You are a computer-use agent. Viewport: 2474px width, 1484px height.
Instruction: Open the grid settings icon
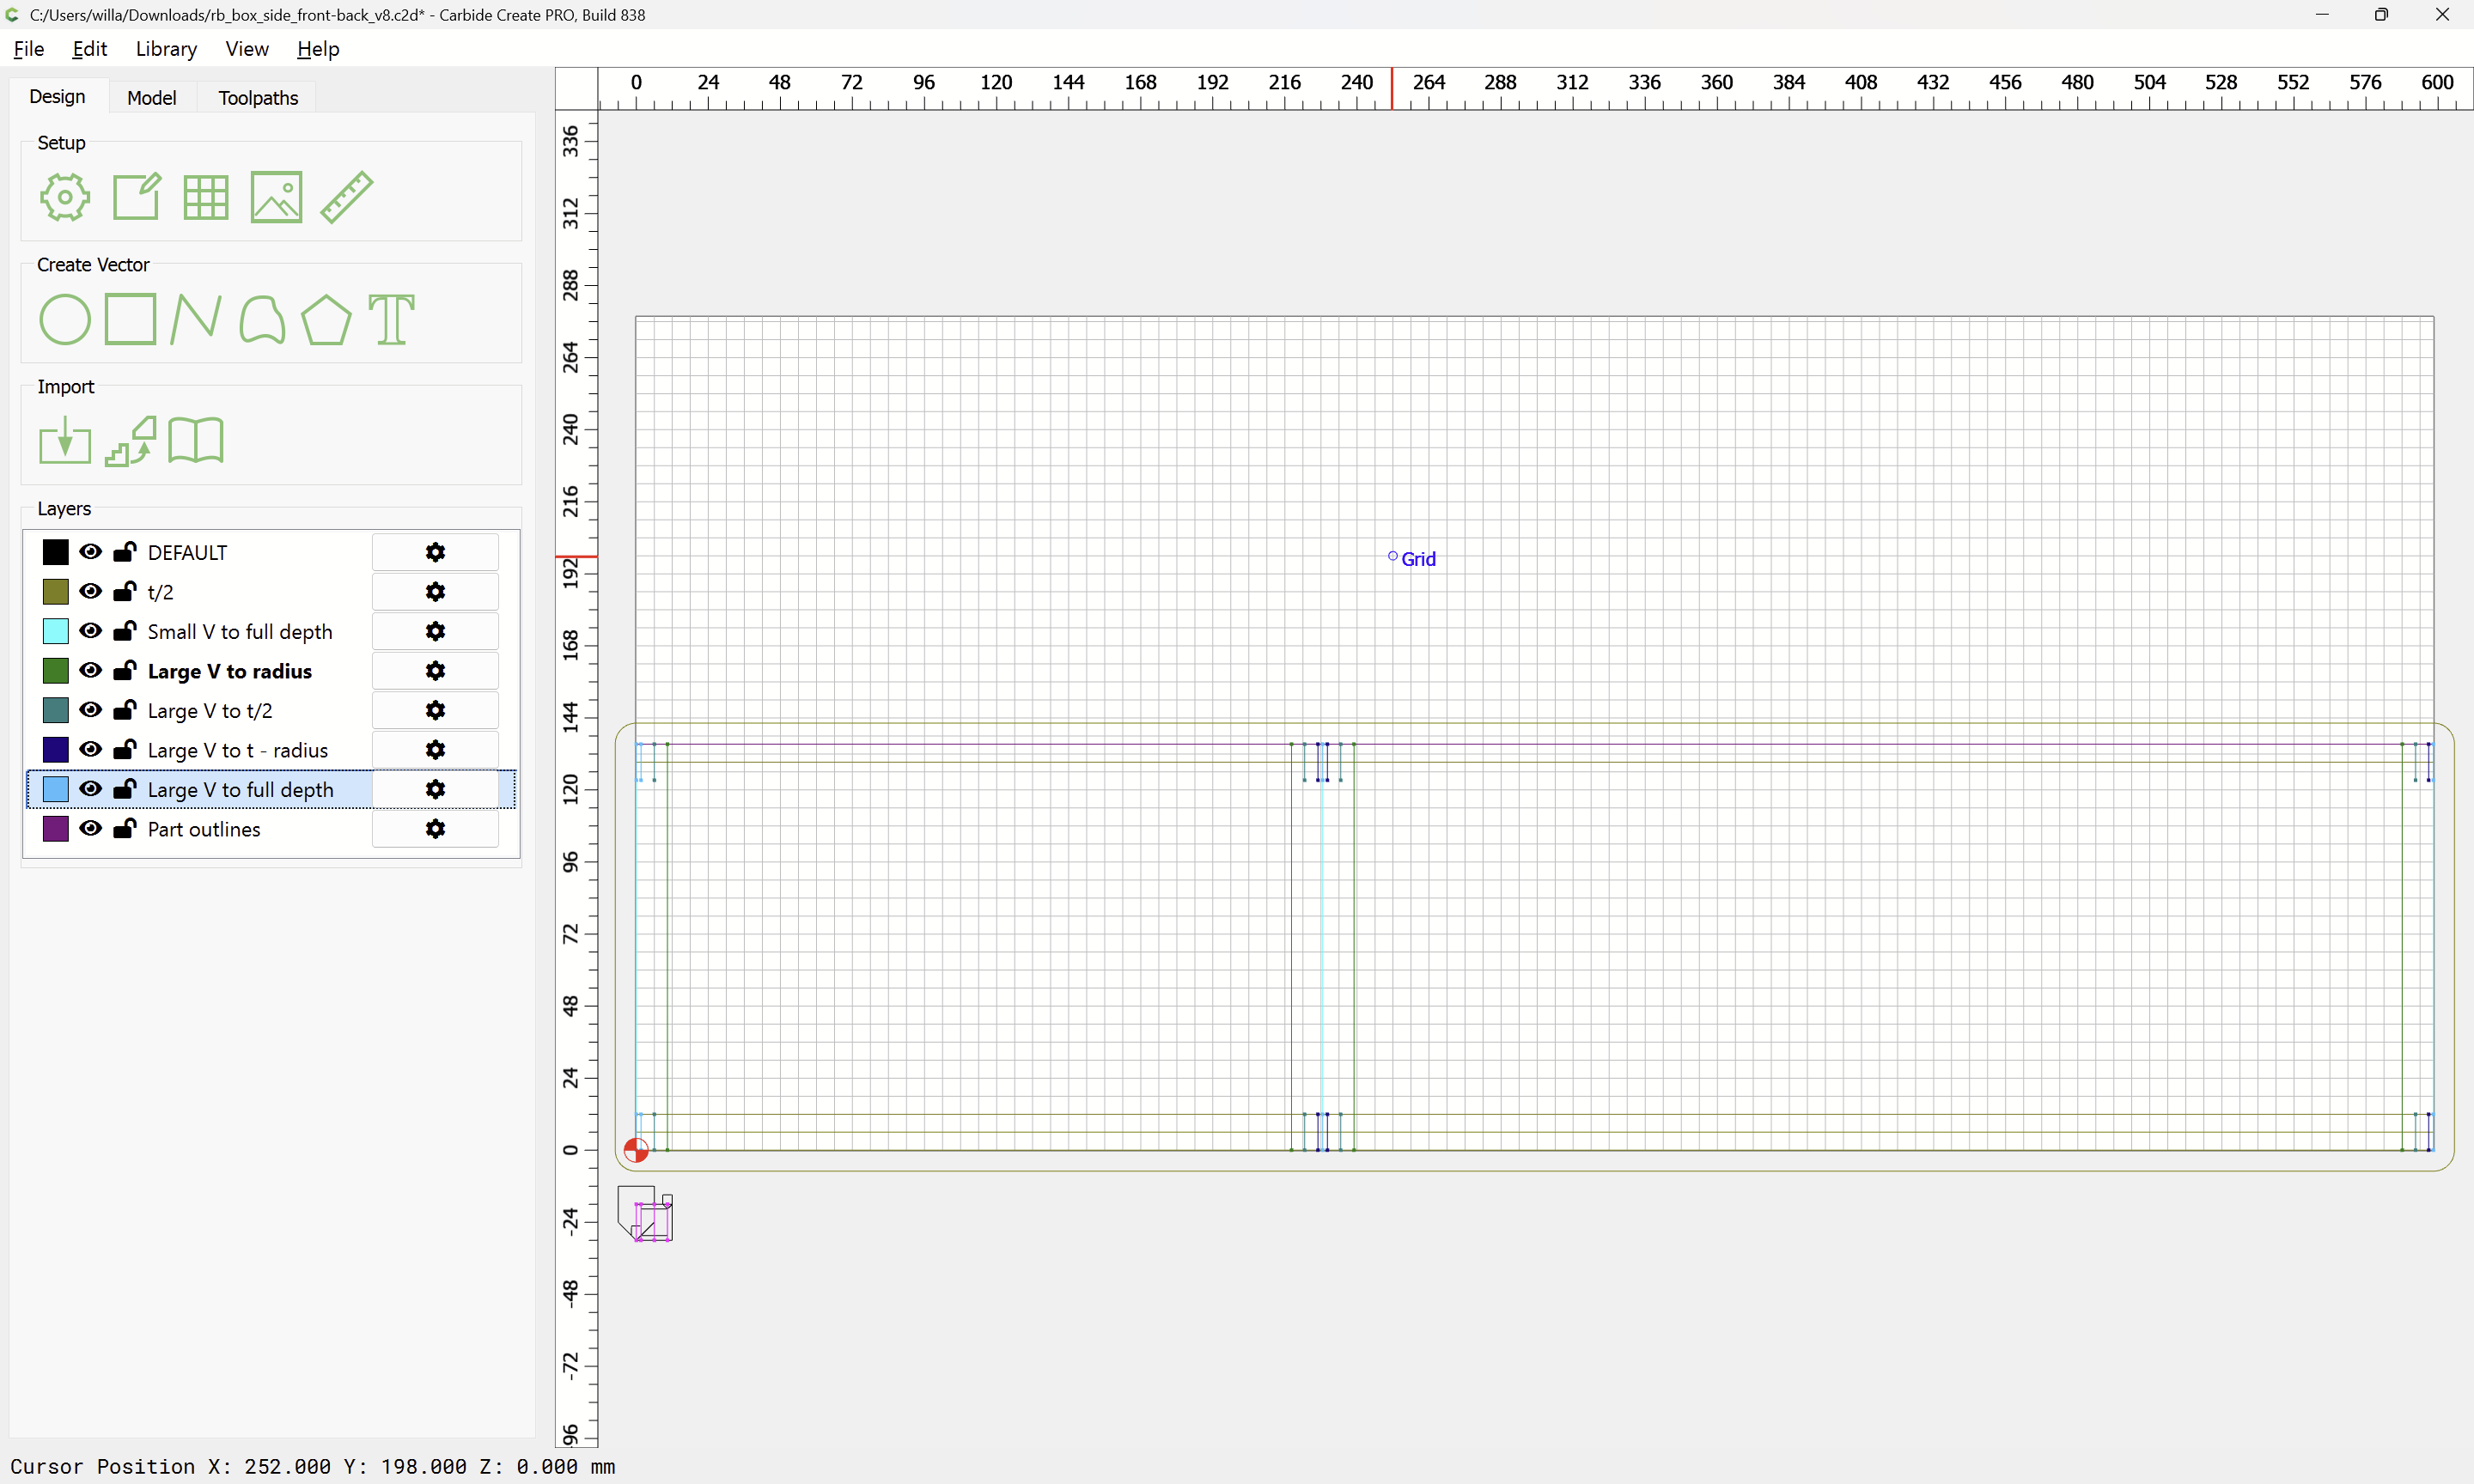[206, 197]
